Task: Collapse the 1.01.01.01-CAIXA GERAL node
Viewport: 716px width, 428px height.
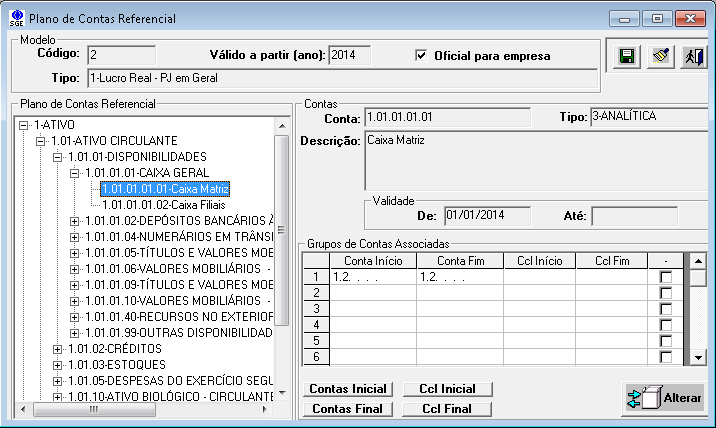Action: click(74, 173)
